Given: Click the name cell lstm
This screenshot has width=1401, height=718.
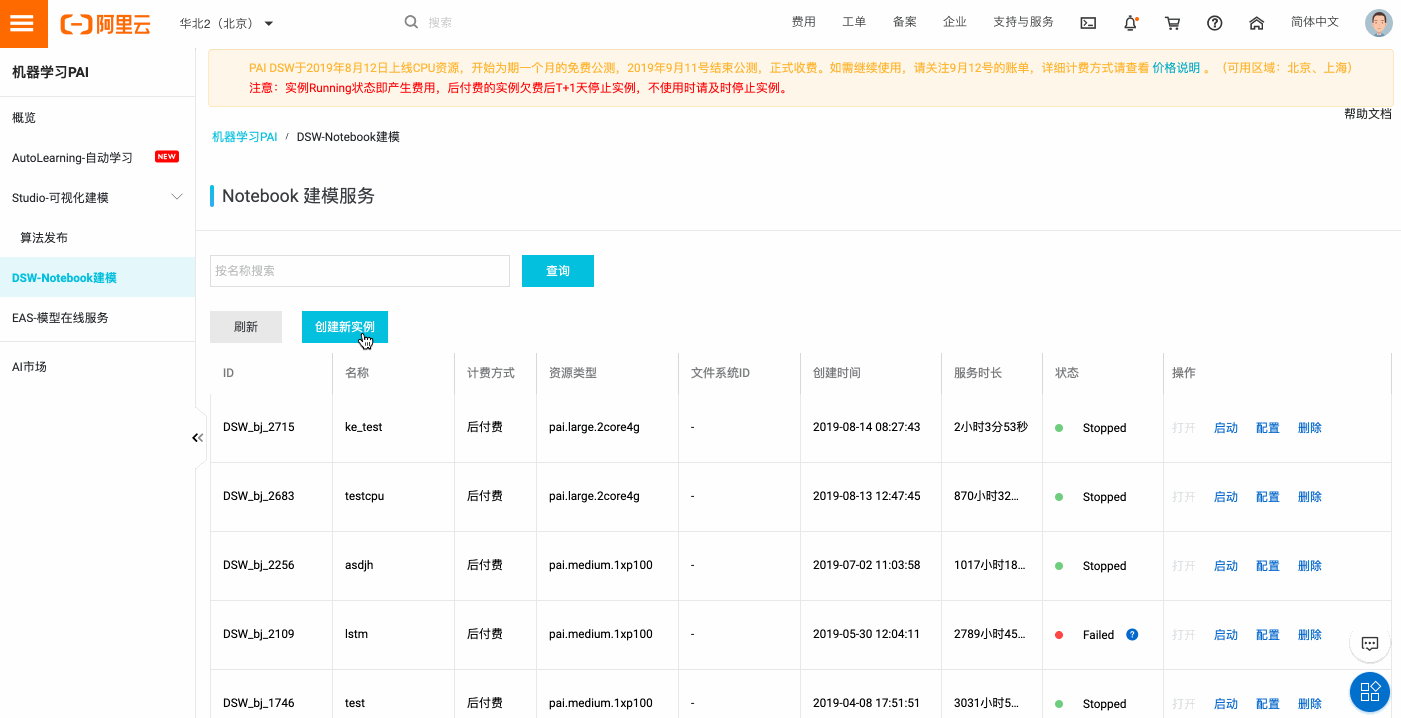Looking at the screenshot, I should click(x=356, y=634).
